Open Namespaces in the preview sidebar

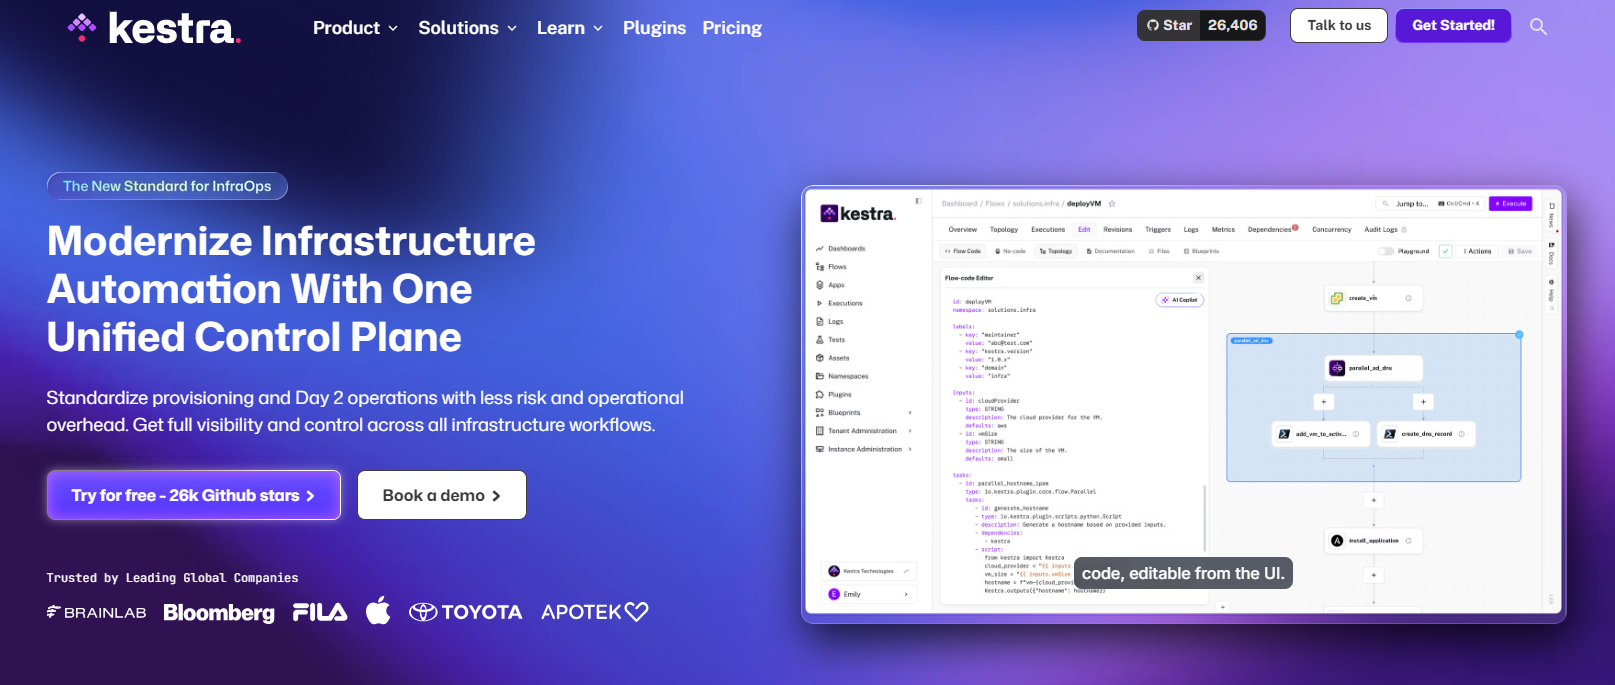tap(842, 376)
